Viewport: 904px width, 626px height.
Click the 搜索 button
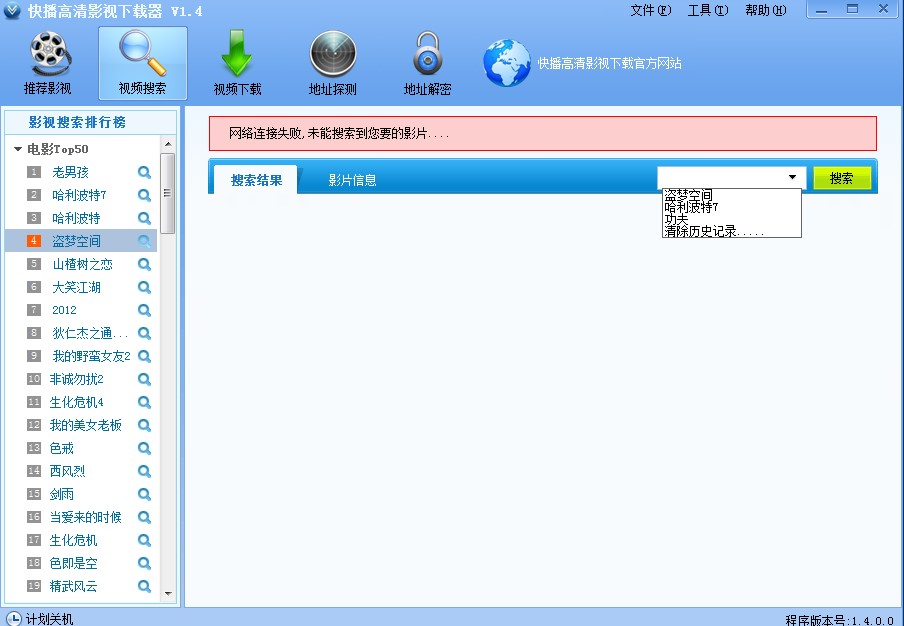841,177
